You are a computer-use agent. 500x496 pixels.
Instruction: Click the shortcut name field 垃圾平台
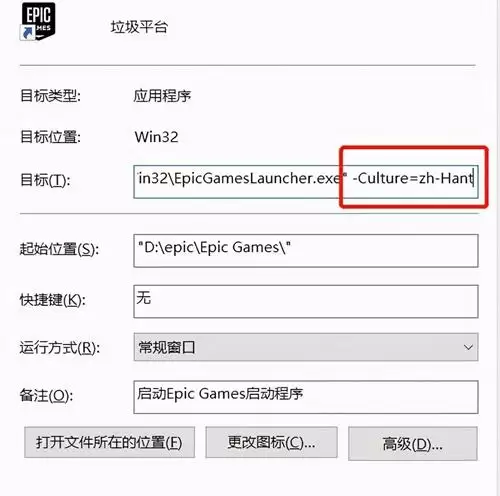139,27
